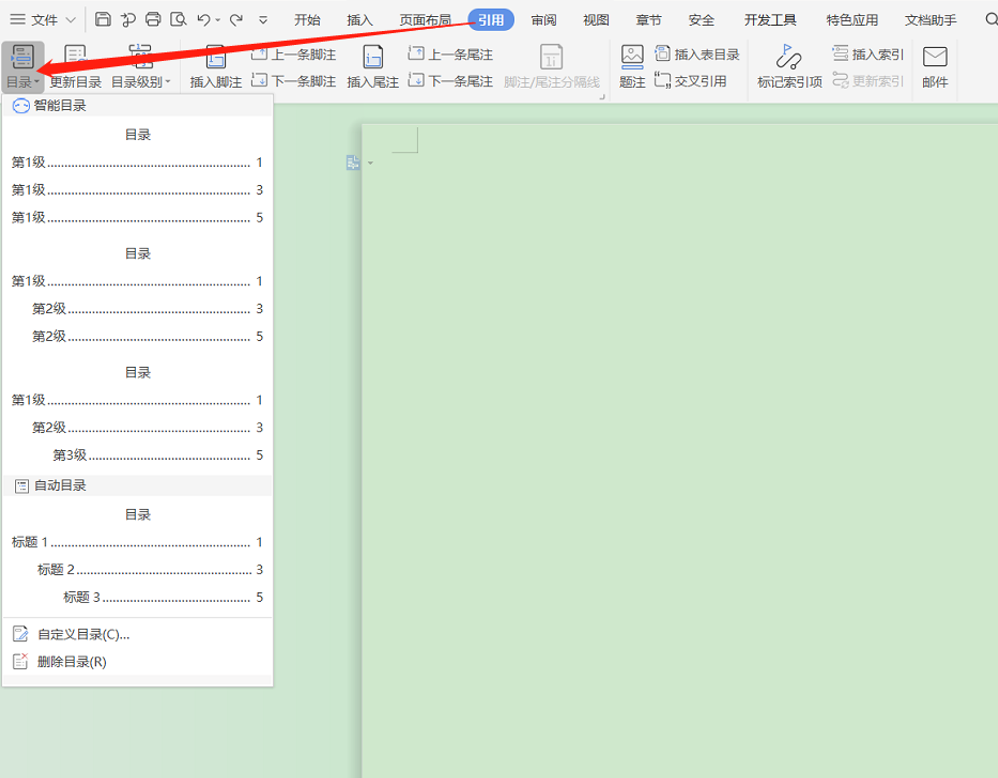Click the Undo icon
Image resolution: width=998 pixels, height=778 pixels.
[x=204, y=20]
